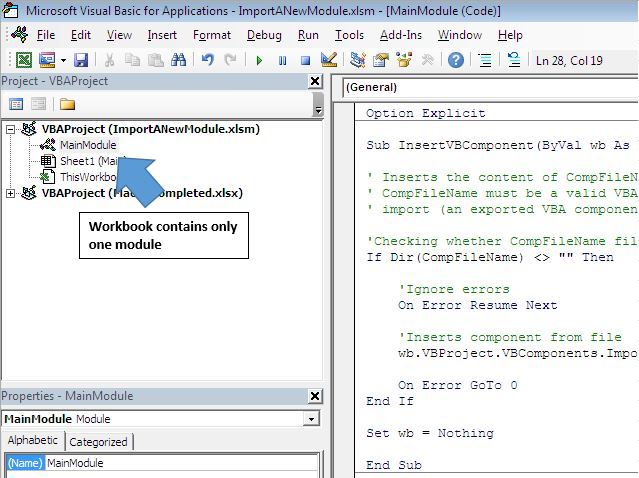Select ThisWorkbook in project tree
The width and height of the screenshot is (639, 478).
88,177
